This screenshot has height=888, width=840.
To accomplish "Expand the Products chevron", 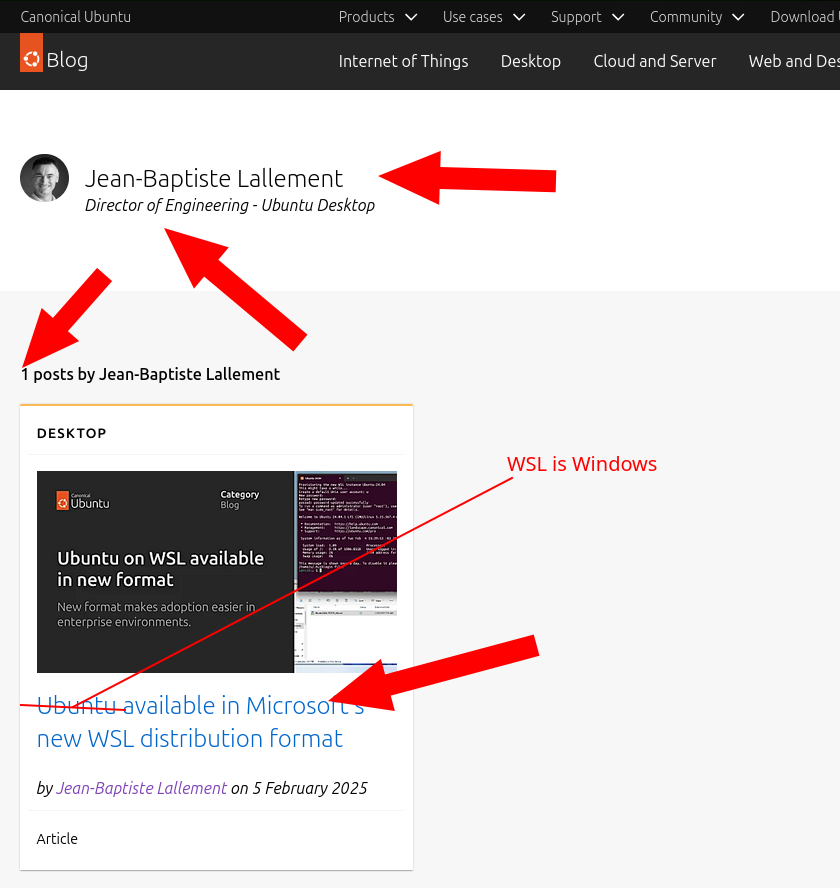I will (x=411, y=18).
